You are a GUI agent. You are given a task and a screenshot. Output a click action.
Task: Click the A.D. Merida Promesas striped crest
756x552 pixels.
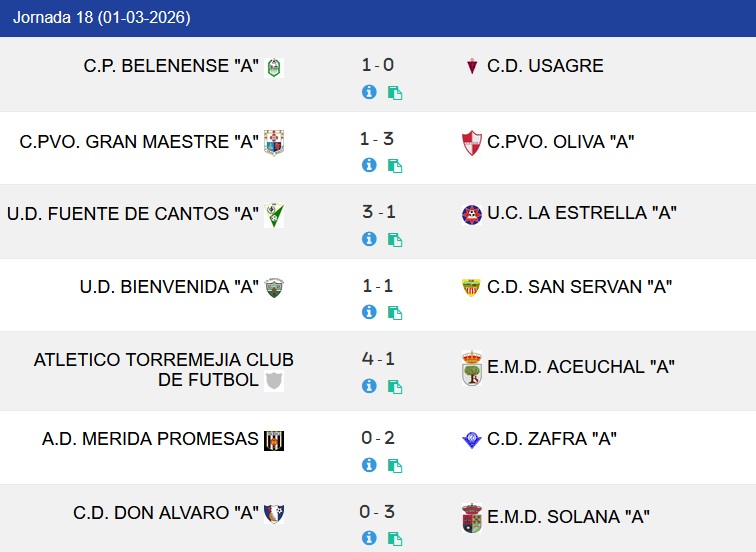pyautogui.click(x=273, y=440)
